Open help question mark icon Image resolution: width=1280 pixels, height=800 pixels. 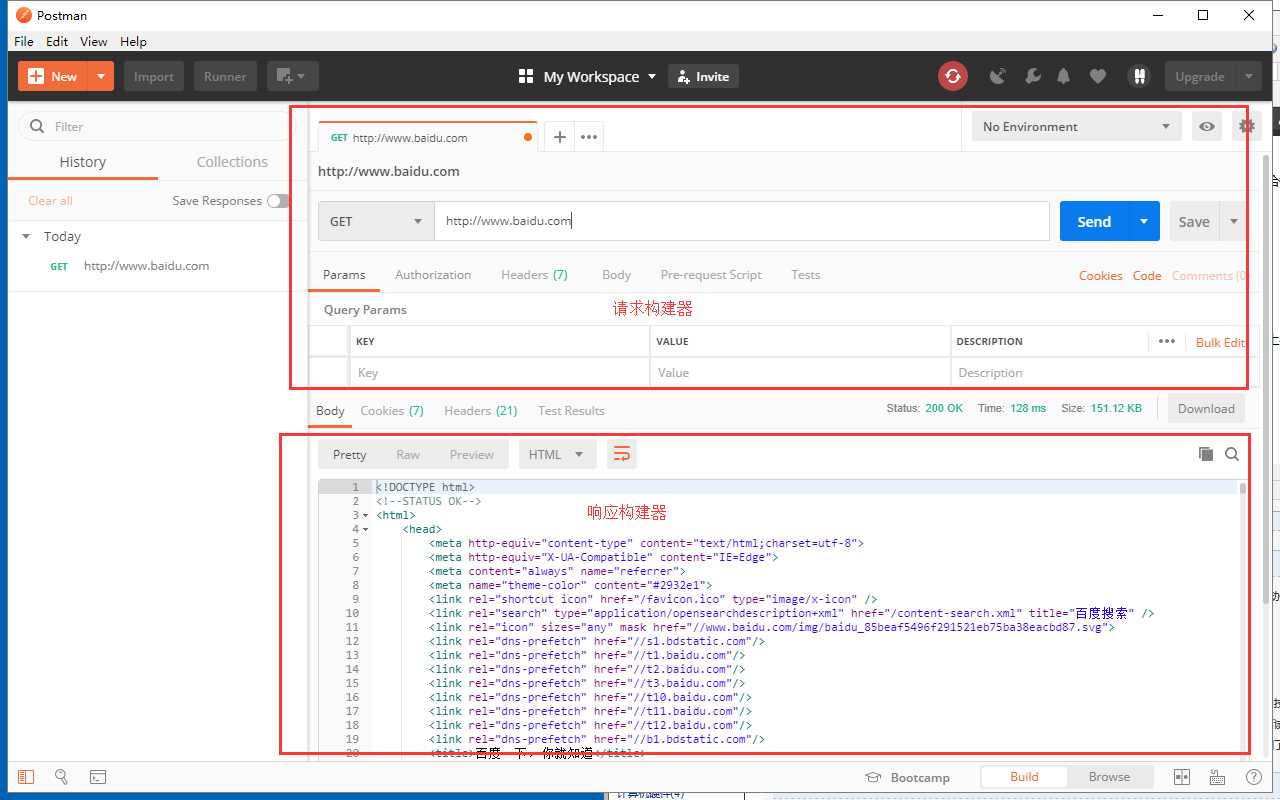(1253, 777)
